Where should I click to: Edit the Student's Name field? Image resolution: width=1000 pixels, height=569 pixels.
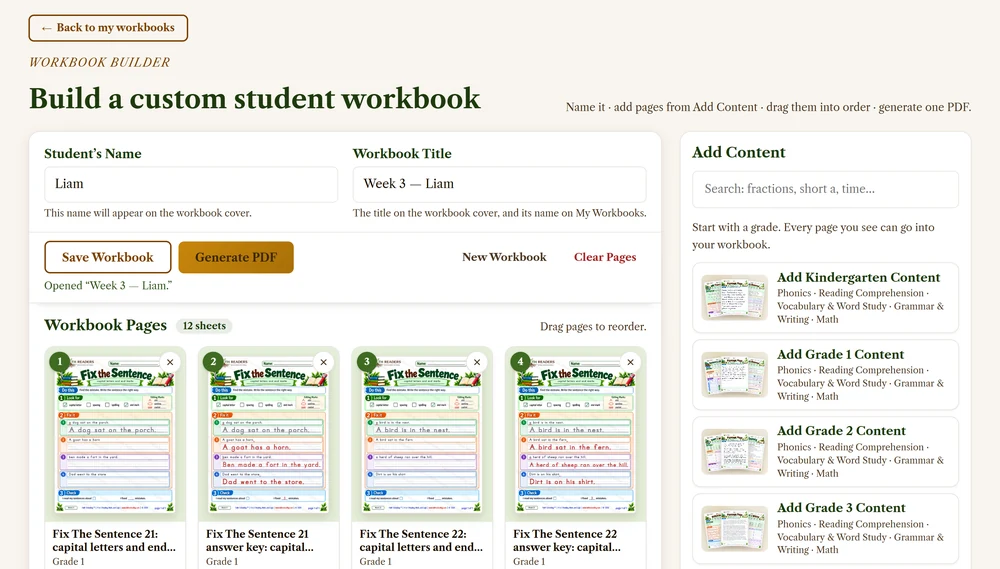click(191, 184)
